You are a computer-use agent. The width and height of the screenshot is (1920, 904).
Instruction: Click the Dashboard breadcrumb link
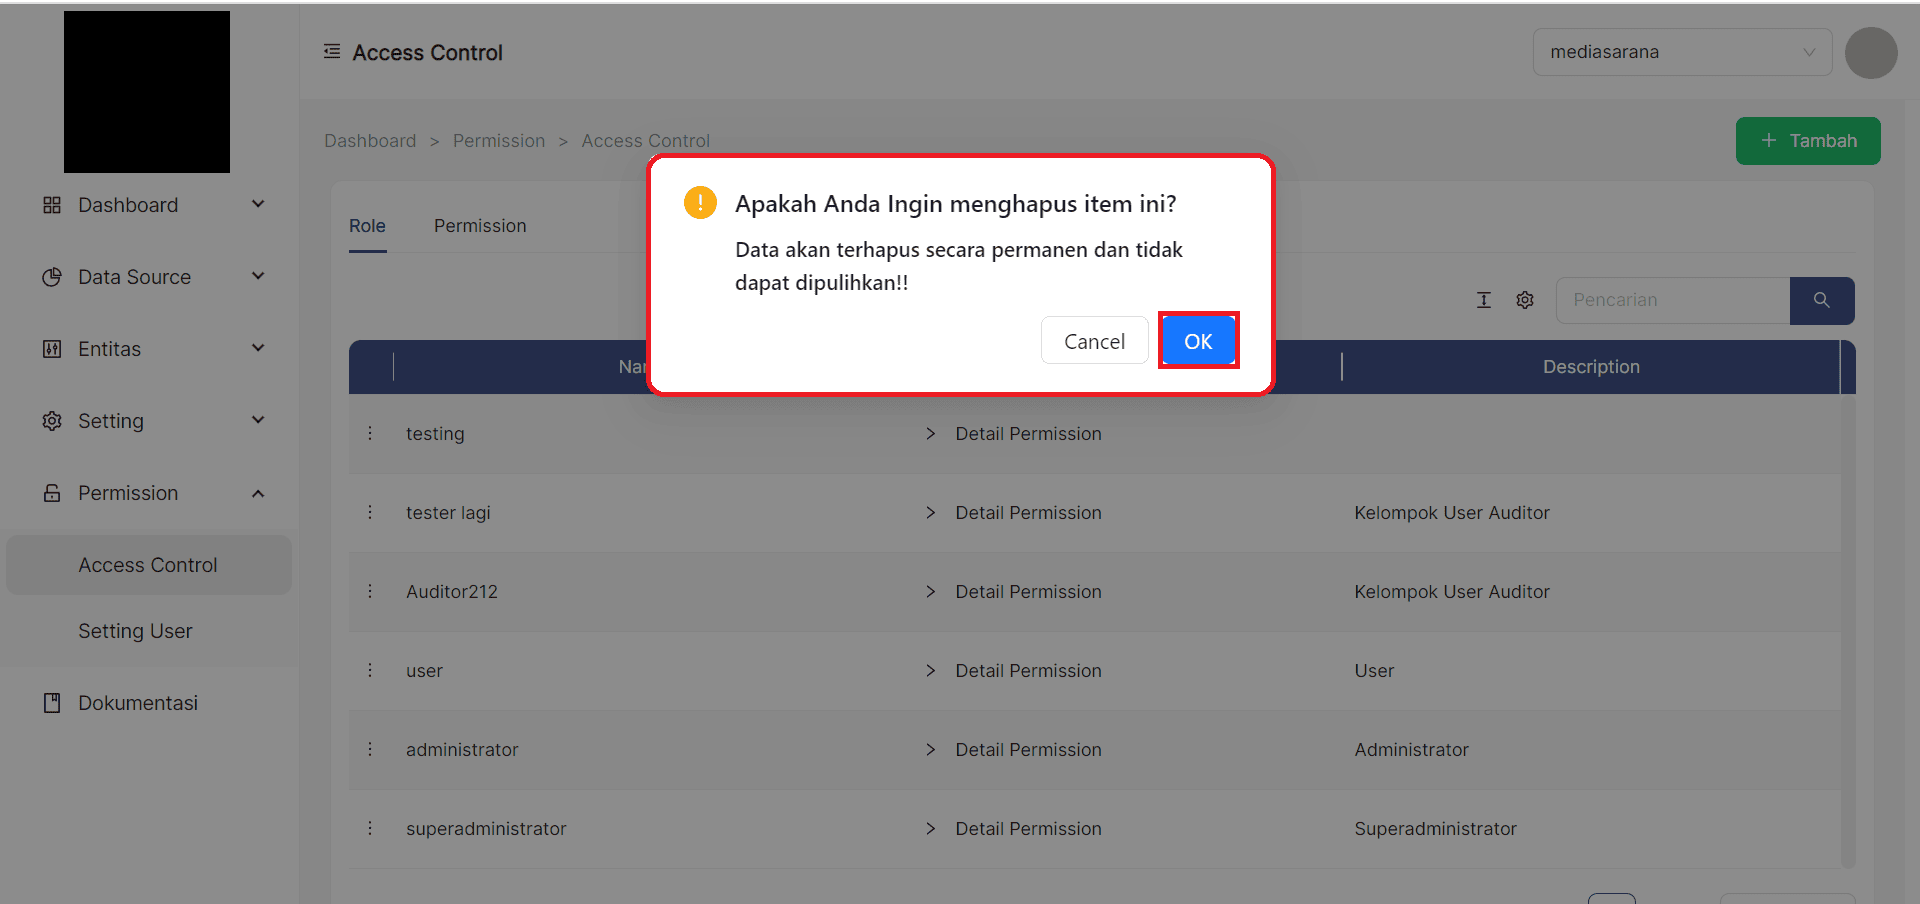tap(370, 141)
